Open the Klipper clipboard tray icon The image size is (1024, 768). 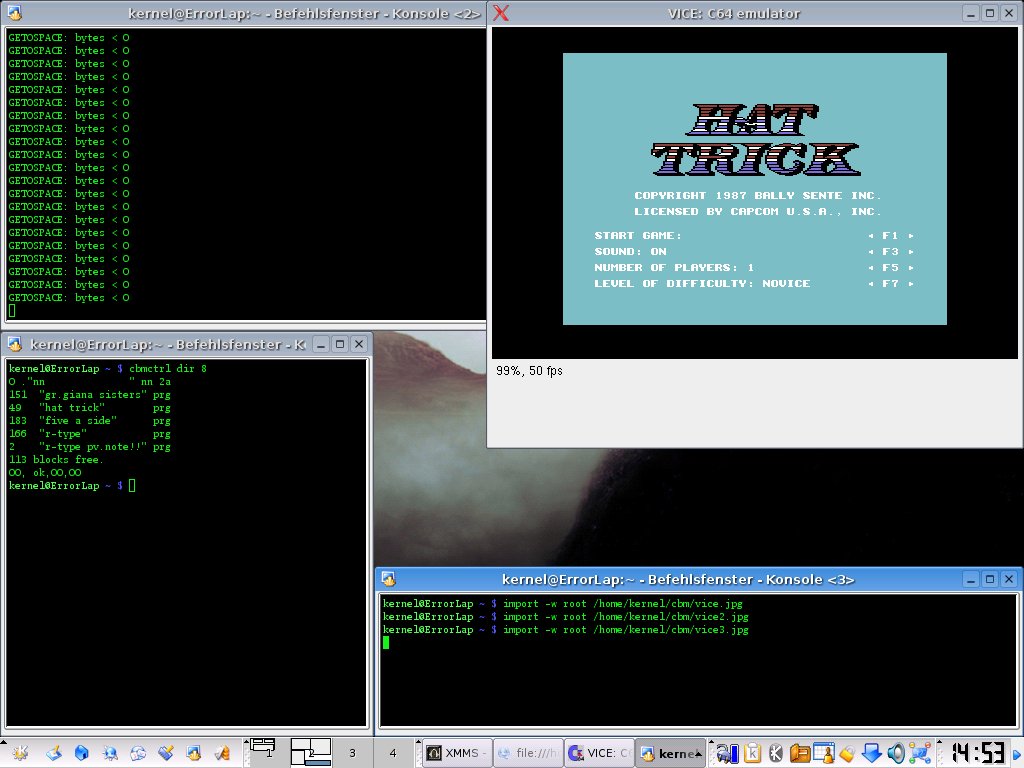pos(752,753)
